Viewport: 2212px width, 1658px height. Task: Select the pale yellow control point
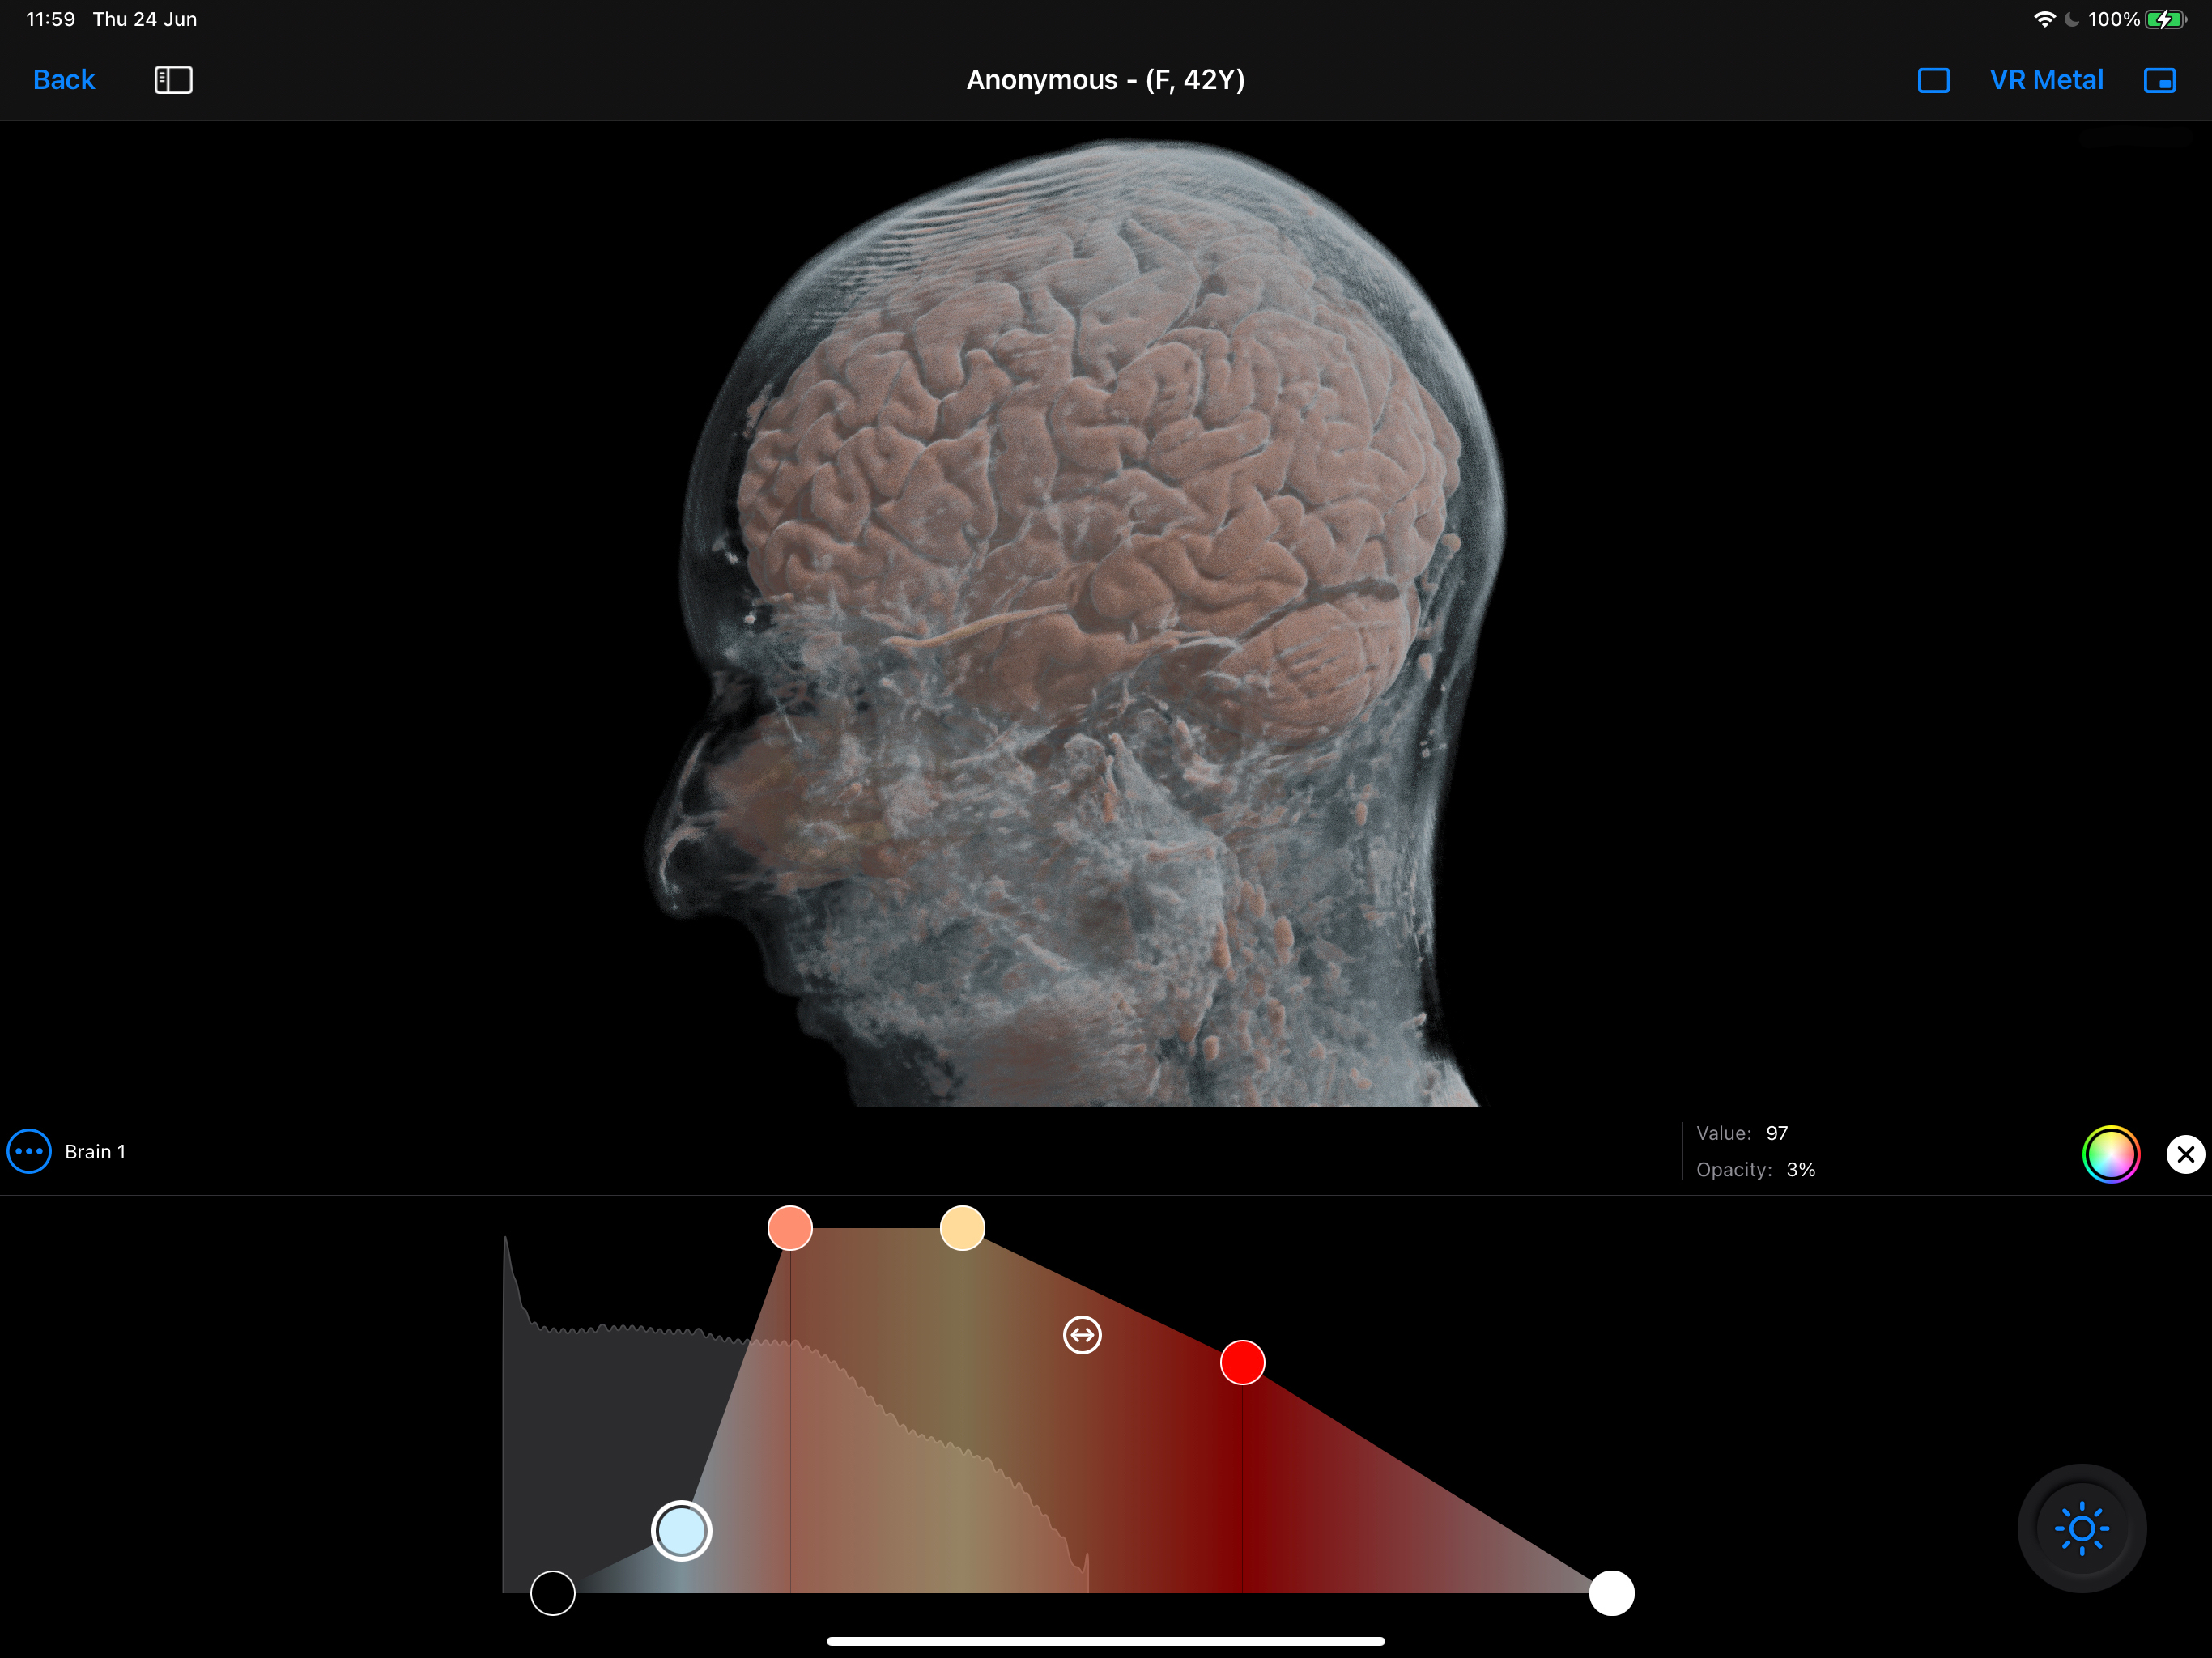[x=962, y=1228]
